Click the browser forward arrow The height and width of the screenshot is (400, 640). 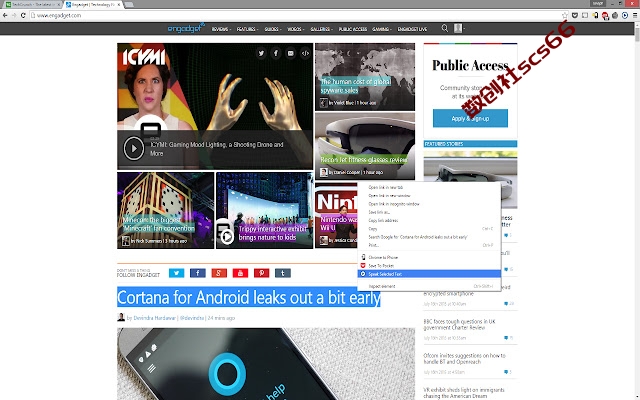tap(14, 16)
